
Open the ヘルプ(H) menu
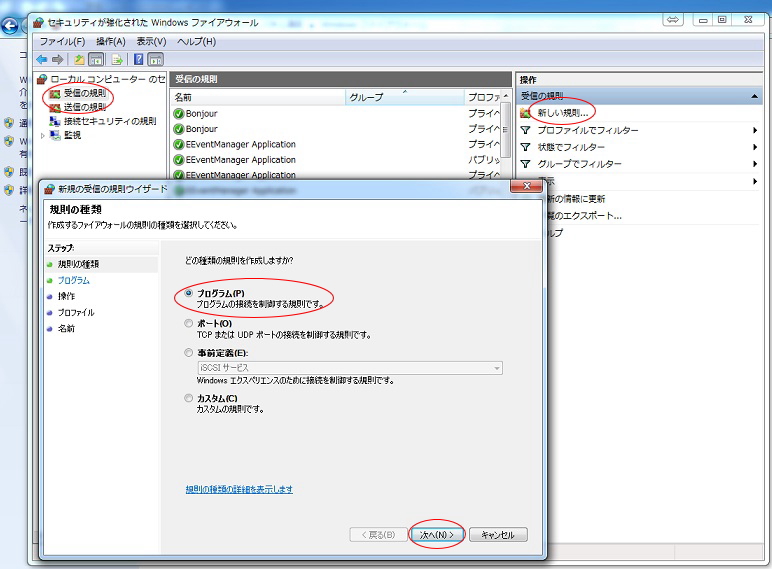click(196, 41)
